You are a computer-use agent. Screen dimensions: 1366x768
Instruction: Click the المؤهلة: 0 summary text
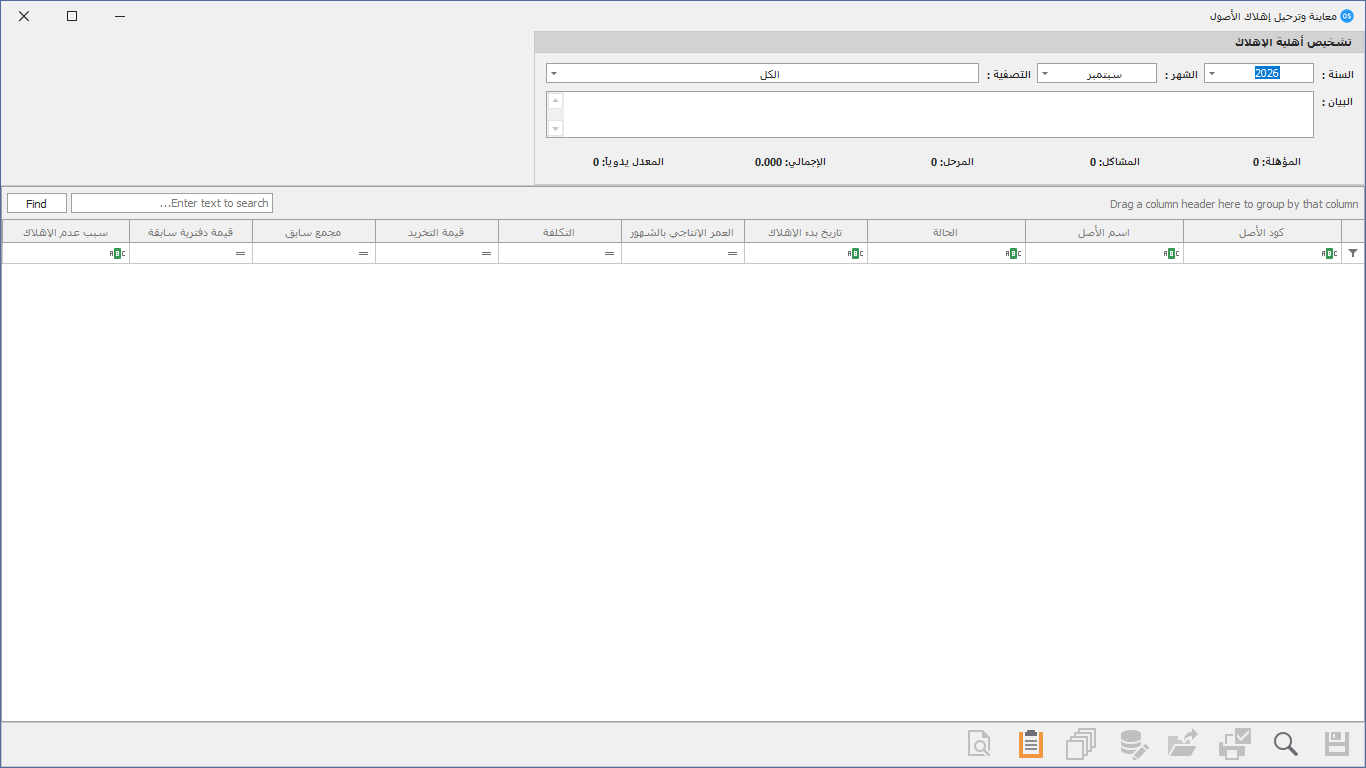pyautogui.click(x=1277, y=161)
